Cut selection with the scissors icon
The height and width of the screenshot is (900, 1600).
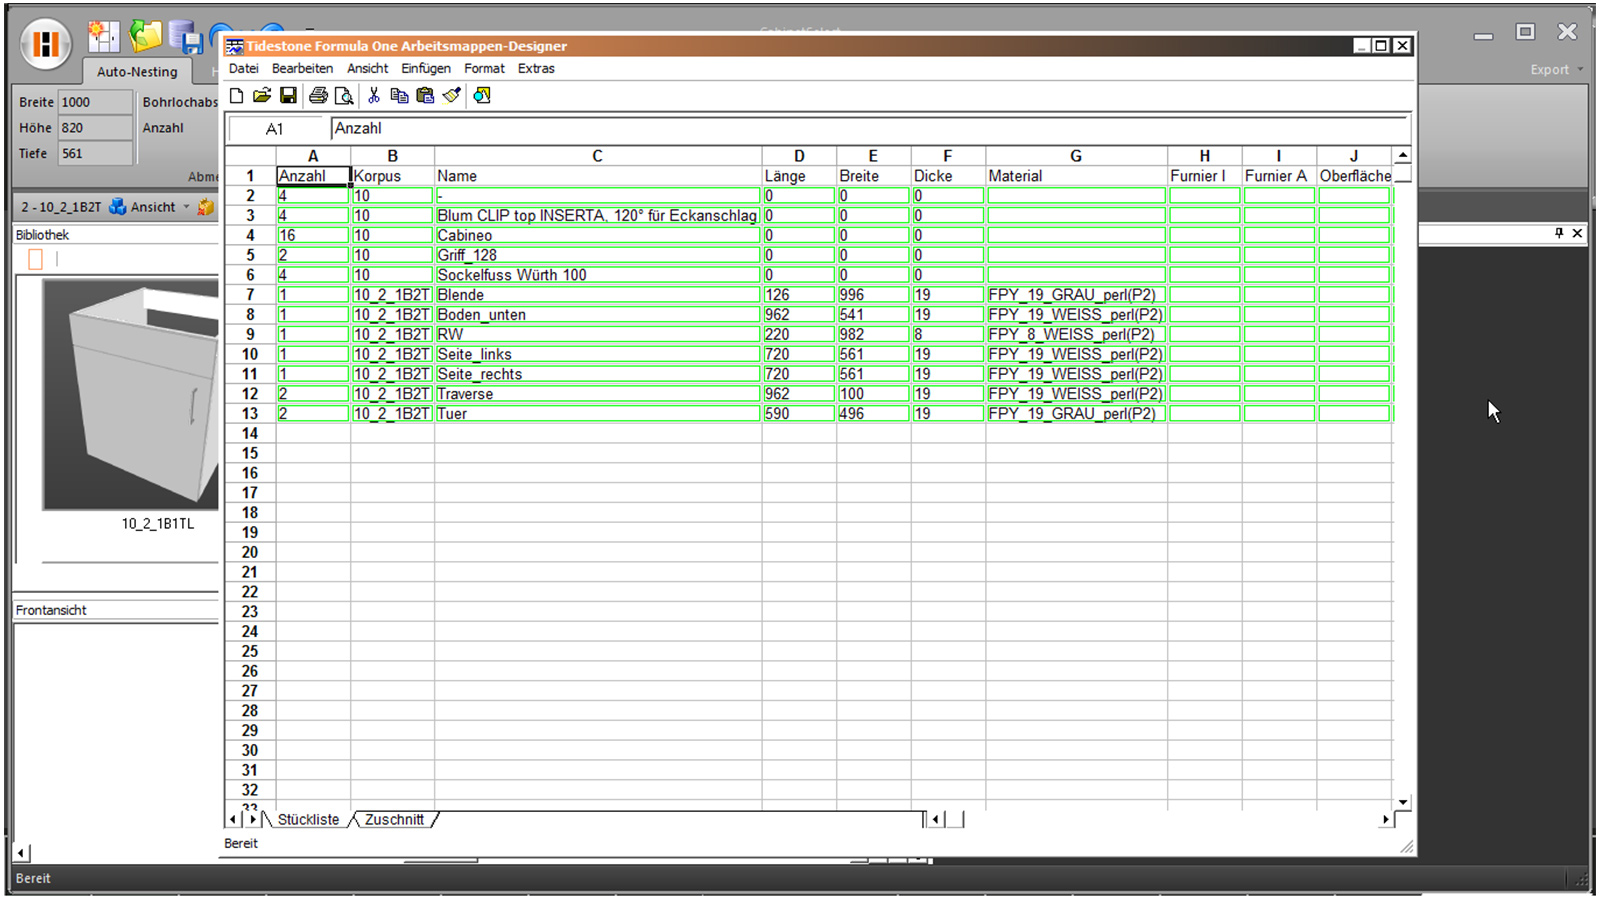click(374, 96)
